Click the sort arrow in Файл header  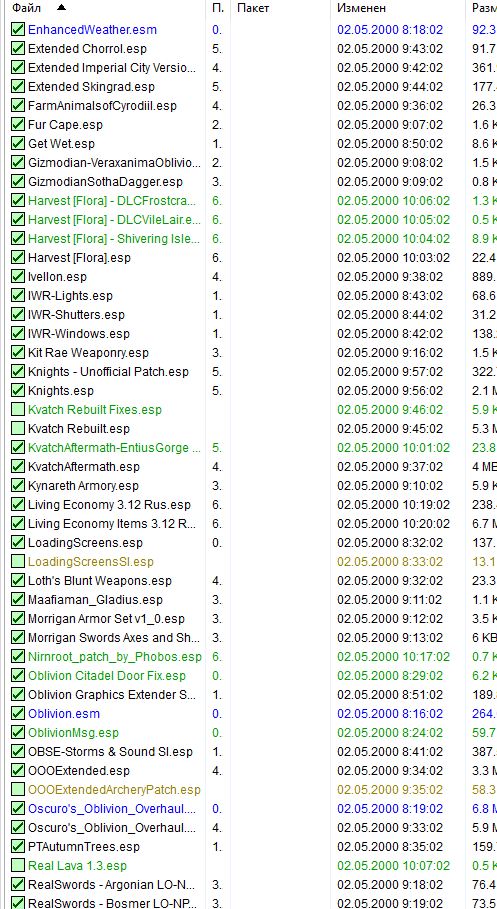(x=61, y=8)
